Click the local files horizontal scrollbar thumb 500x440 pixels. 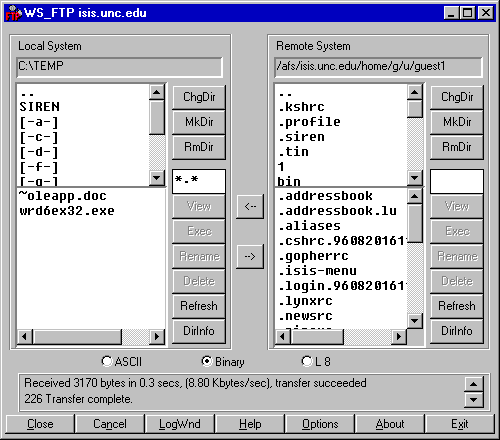(x=77, y=337)
